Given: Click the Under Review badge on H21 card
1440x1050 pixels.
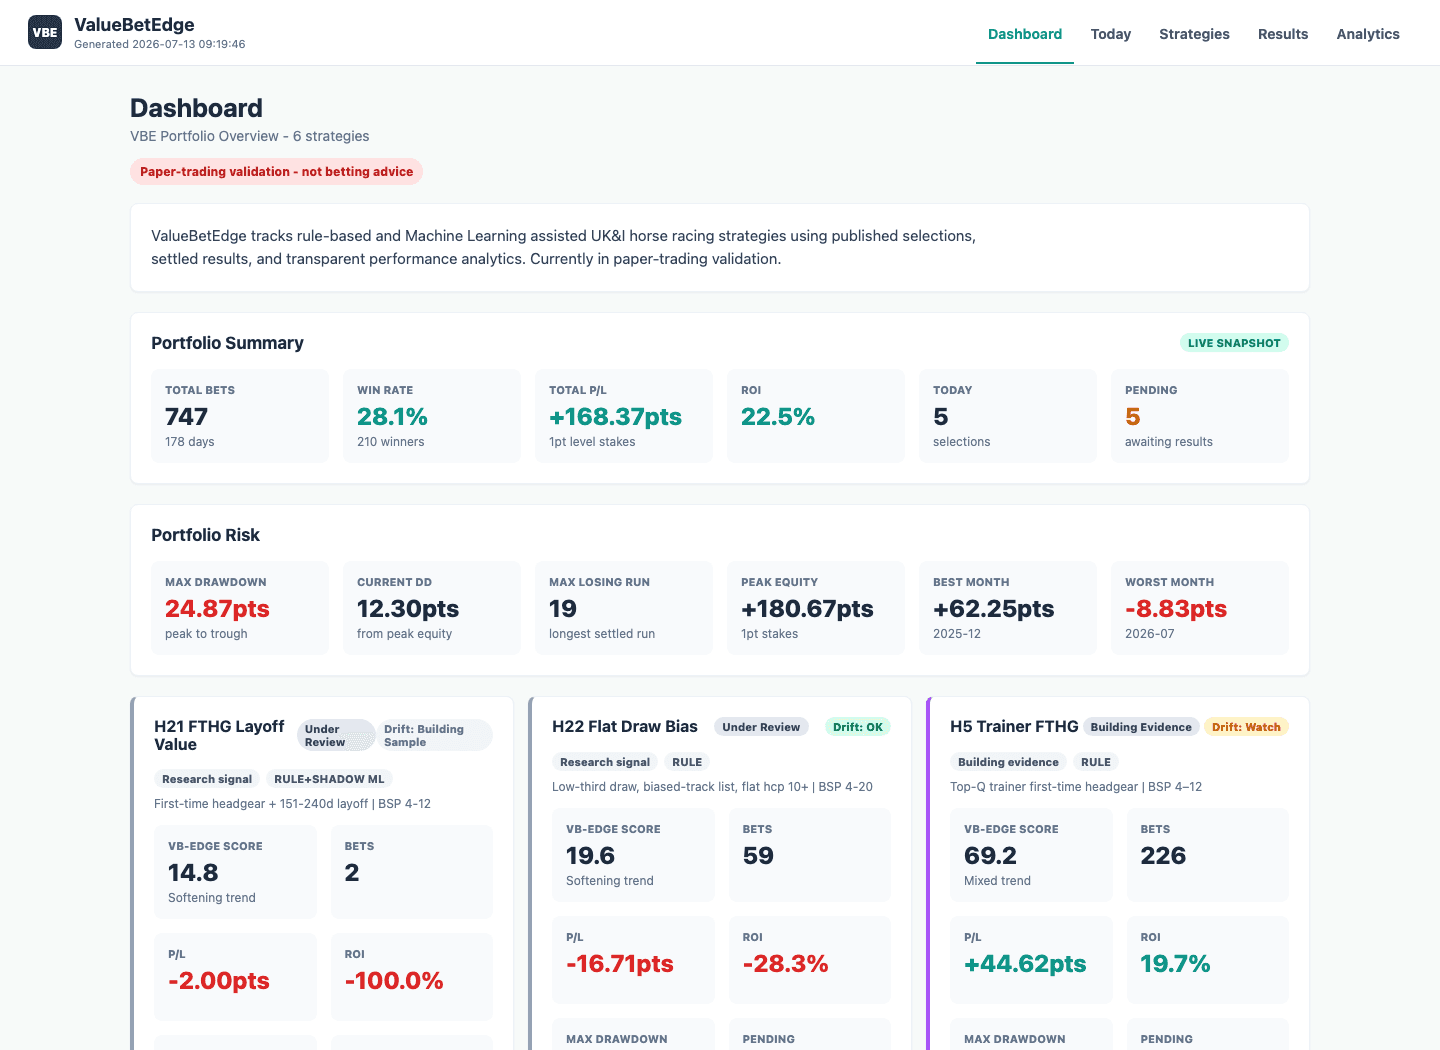Looking at the screenshot, I should (336, 735).
